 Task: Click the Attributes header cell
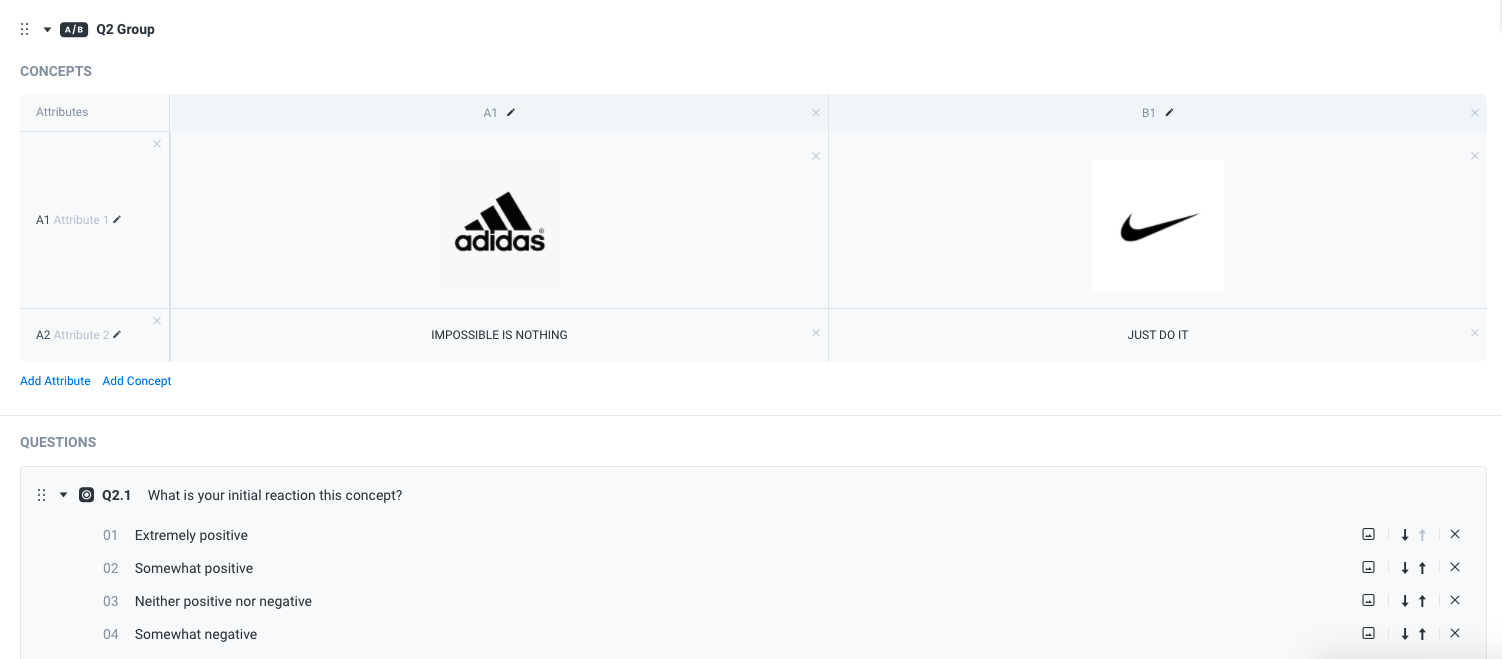95,112
